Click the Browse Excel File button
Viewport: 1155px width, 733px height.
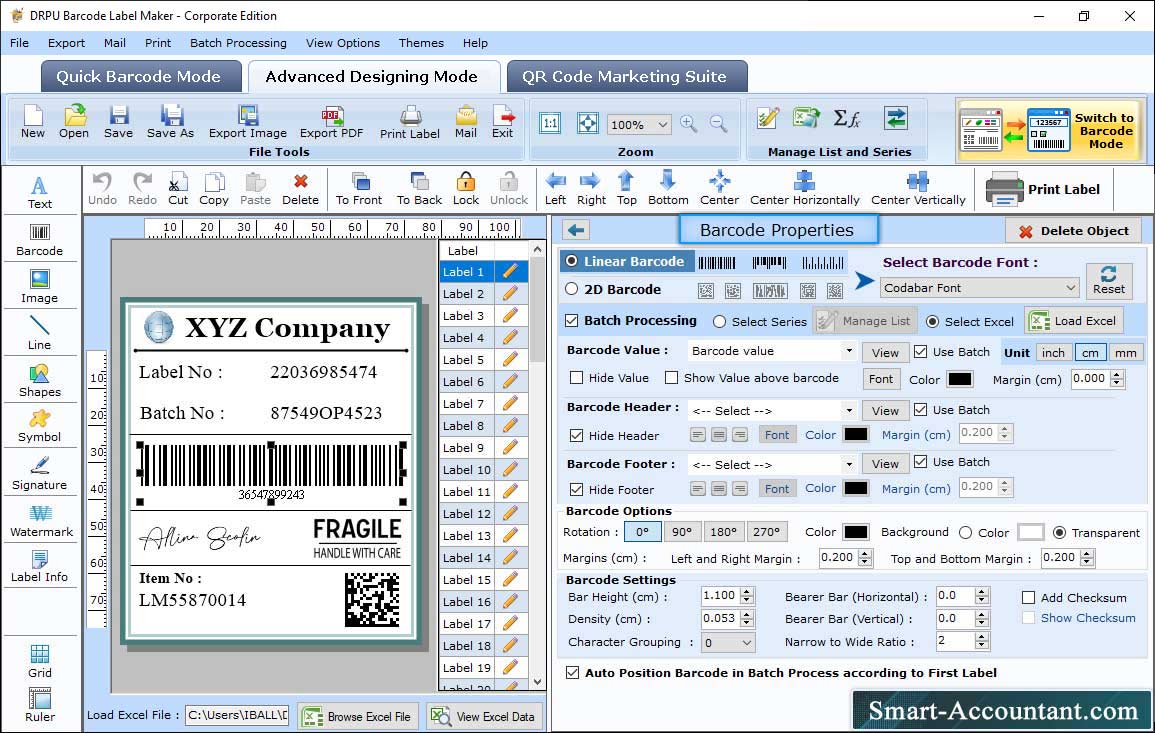[358, 716]
